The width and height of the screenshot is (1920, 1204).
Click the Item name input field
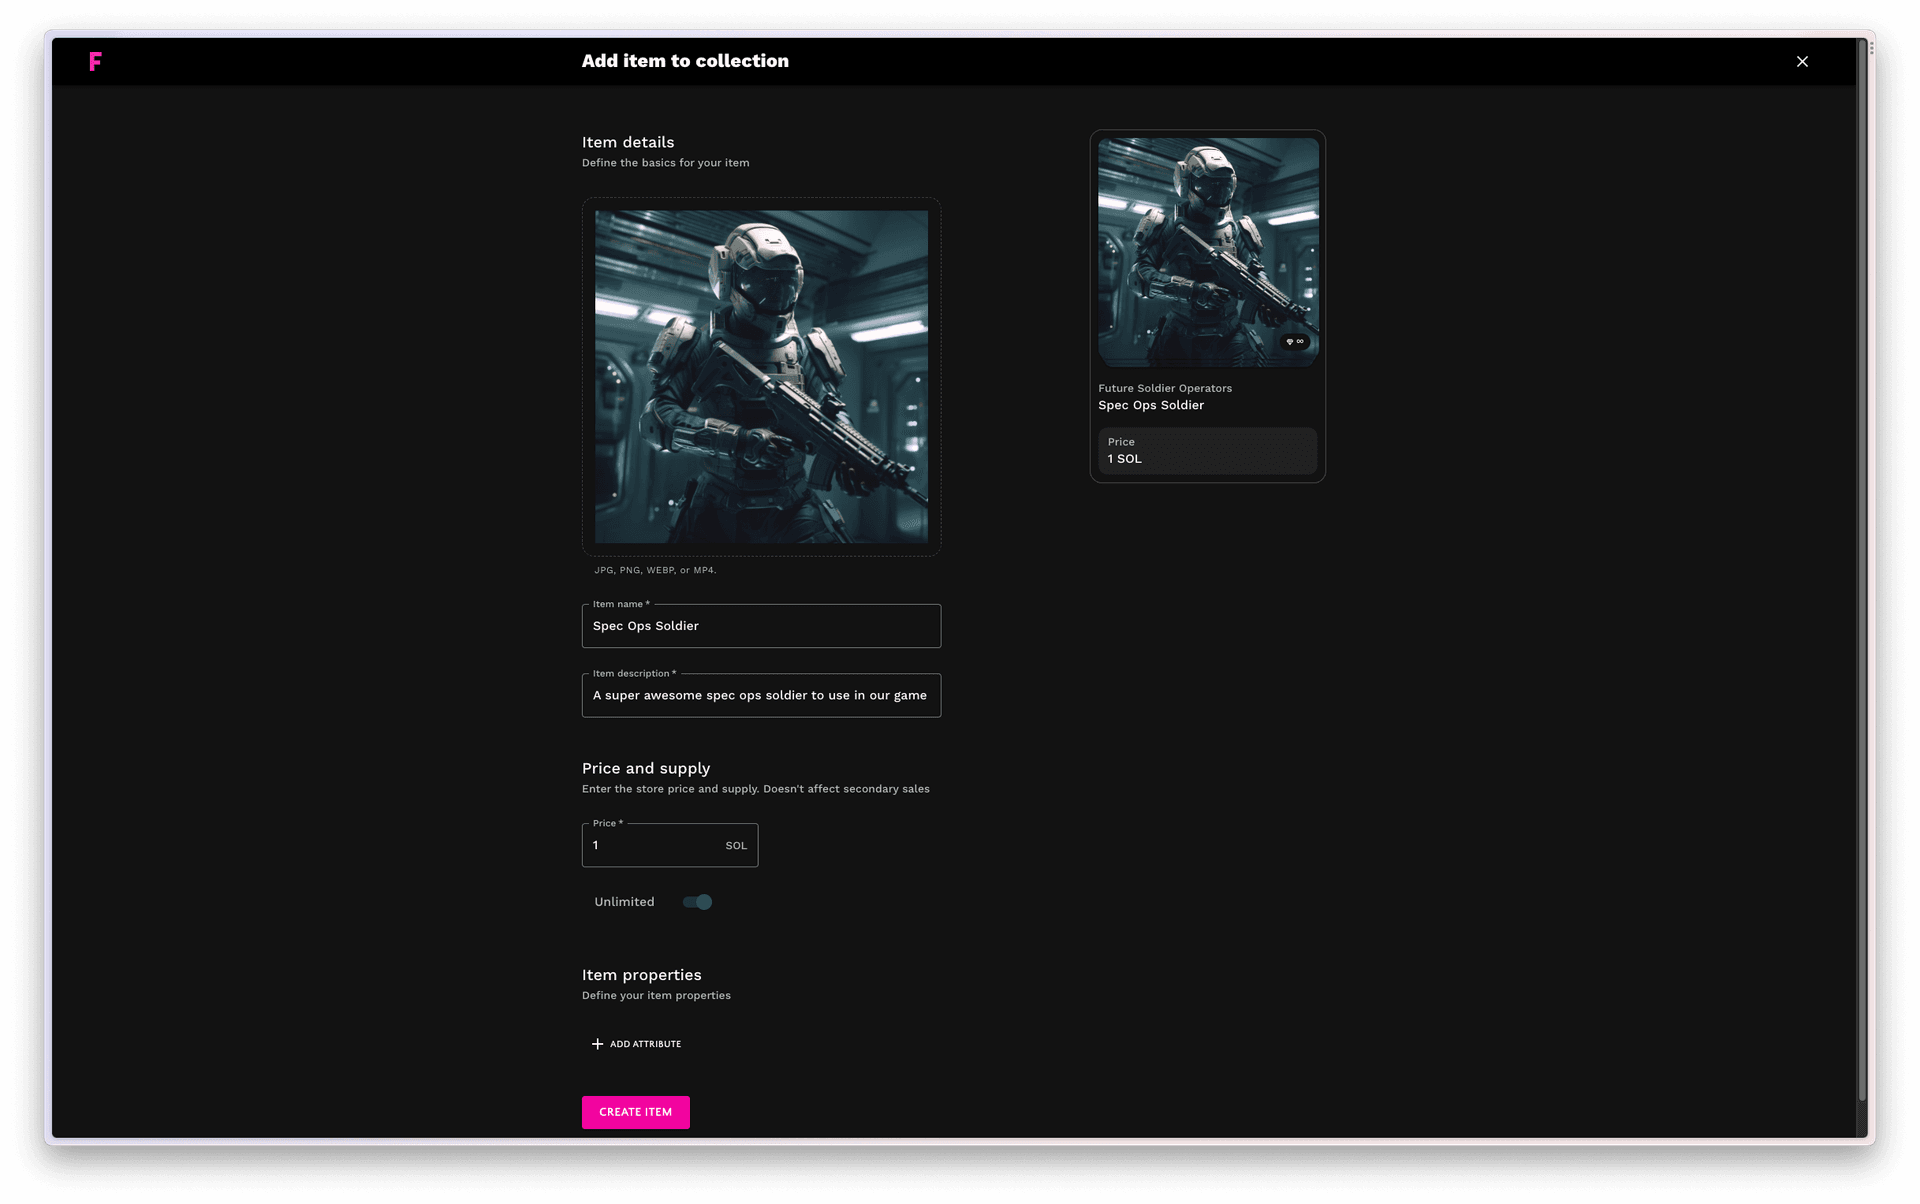click(x=761, y=626)
